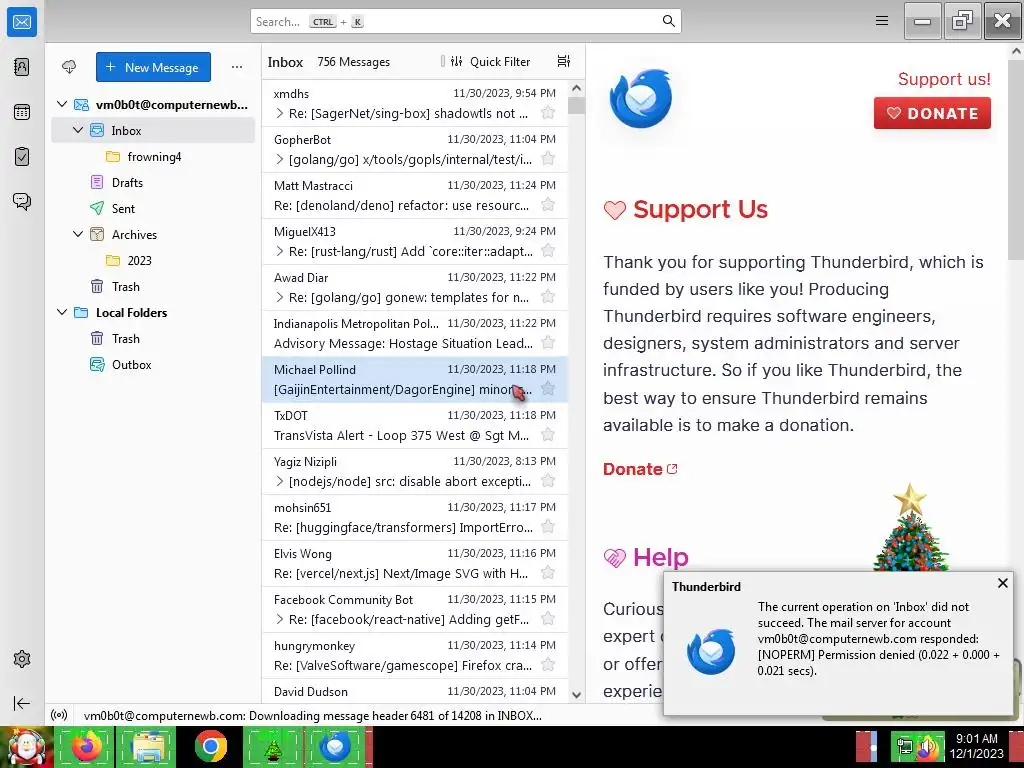Star the mohsin651 message
The height and width of the screenshot is (768, 1024).
[x=549, y=527]
